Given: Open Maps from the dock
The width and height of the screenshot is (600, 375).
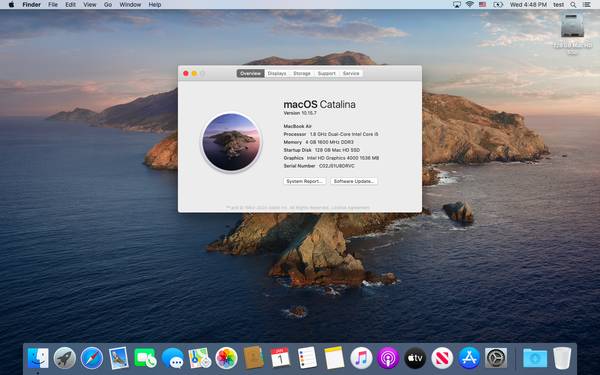Looking at the screenshot, I should coord(199,358).
